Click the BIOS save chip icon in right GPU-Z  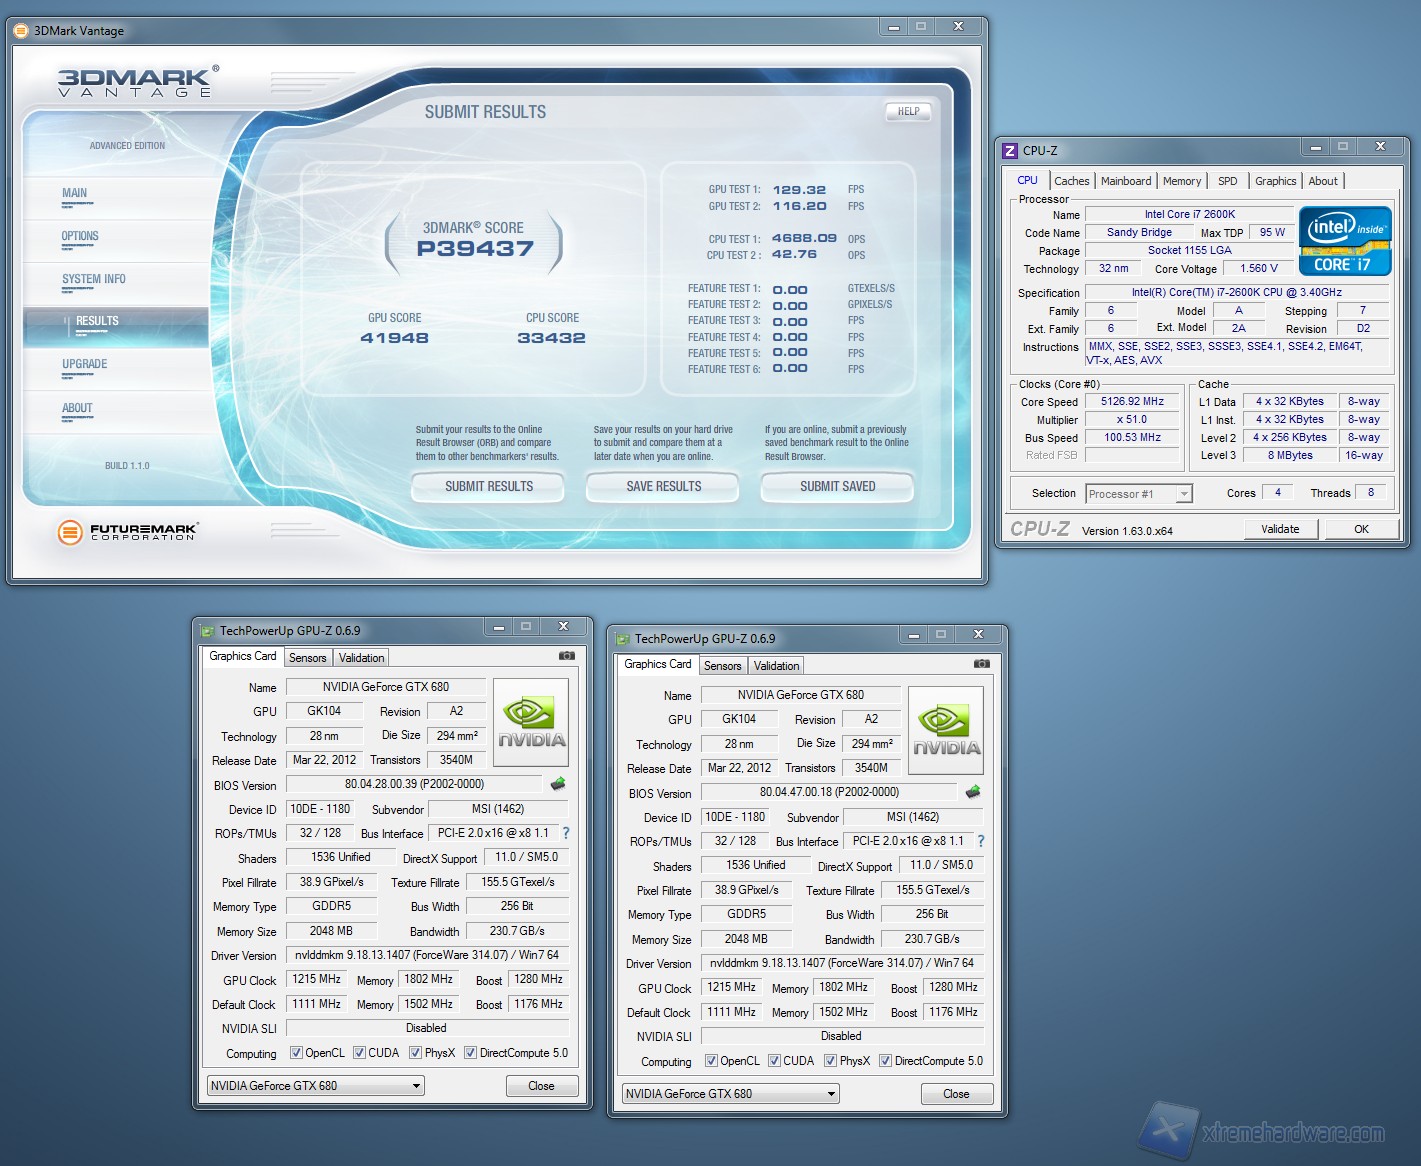pos(973,792)
